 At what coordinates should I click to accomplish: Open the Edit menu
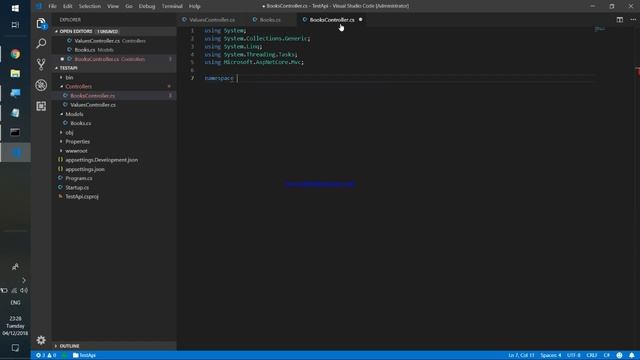(x=67, y=6)
